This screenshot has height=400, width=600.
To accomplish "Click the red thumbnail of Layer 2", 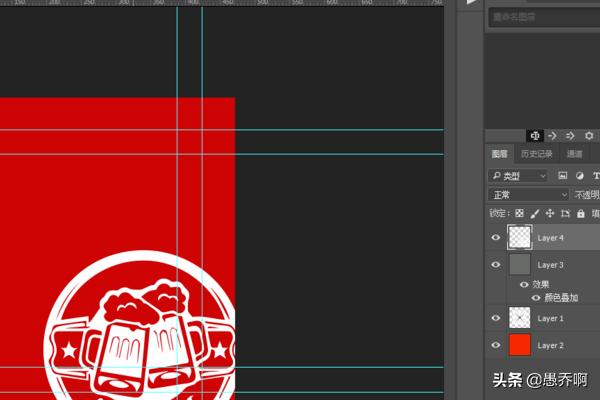I will [x=519, y=345].
